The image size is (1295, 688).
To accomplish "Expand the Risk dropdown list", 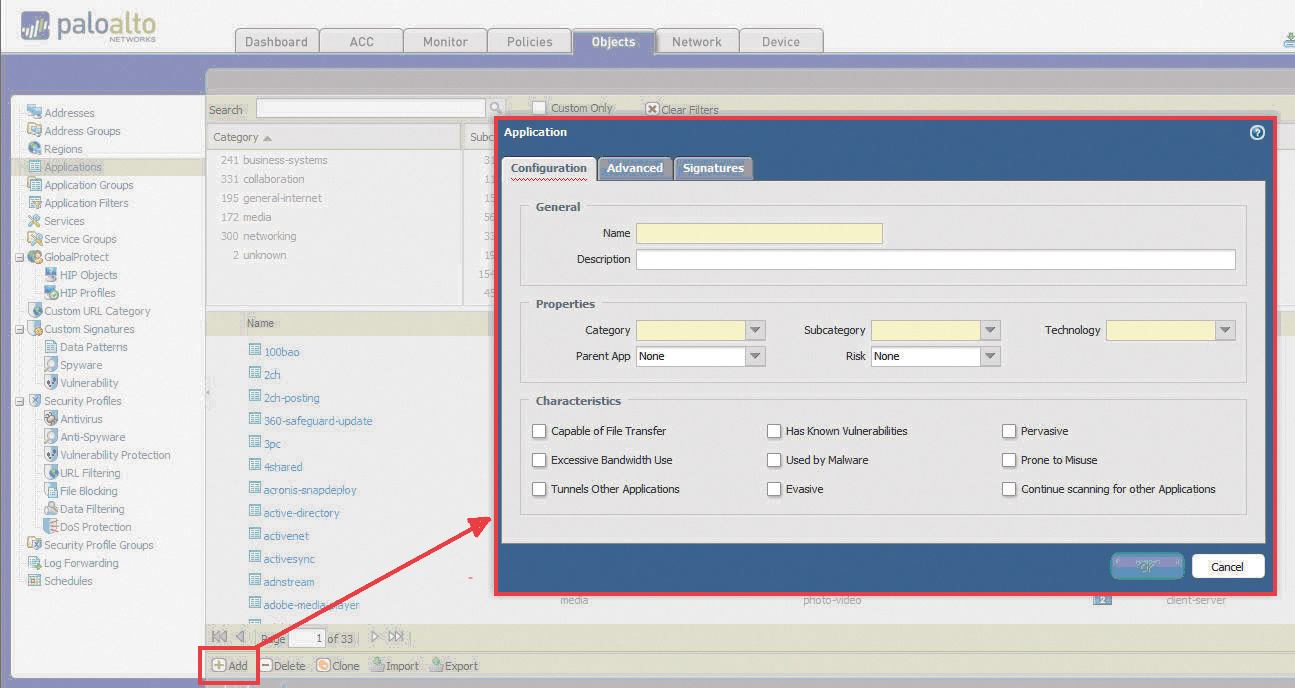I will (990, 356).
